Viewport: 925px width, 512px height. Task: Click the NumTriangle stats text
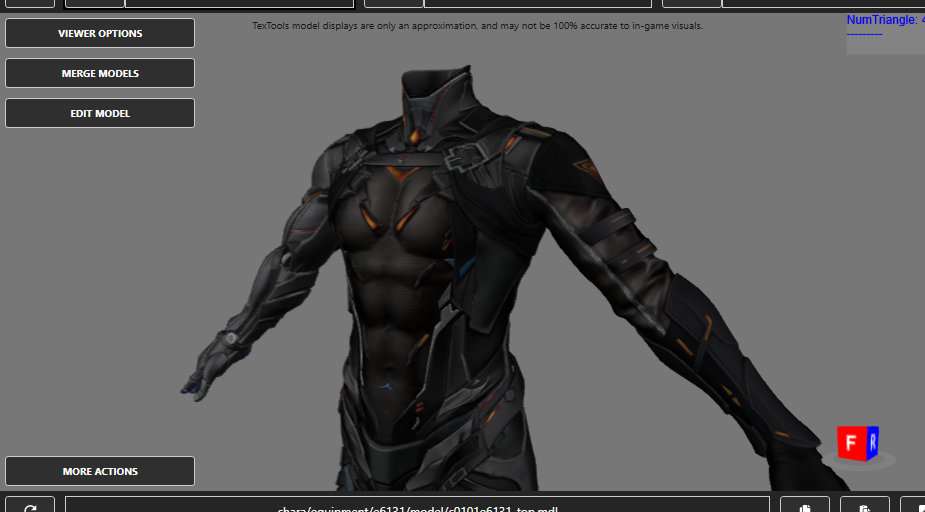point(885,20)
